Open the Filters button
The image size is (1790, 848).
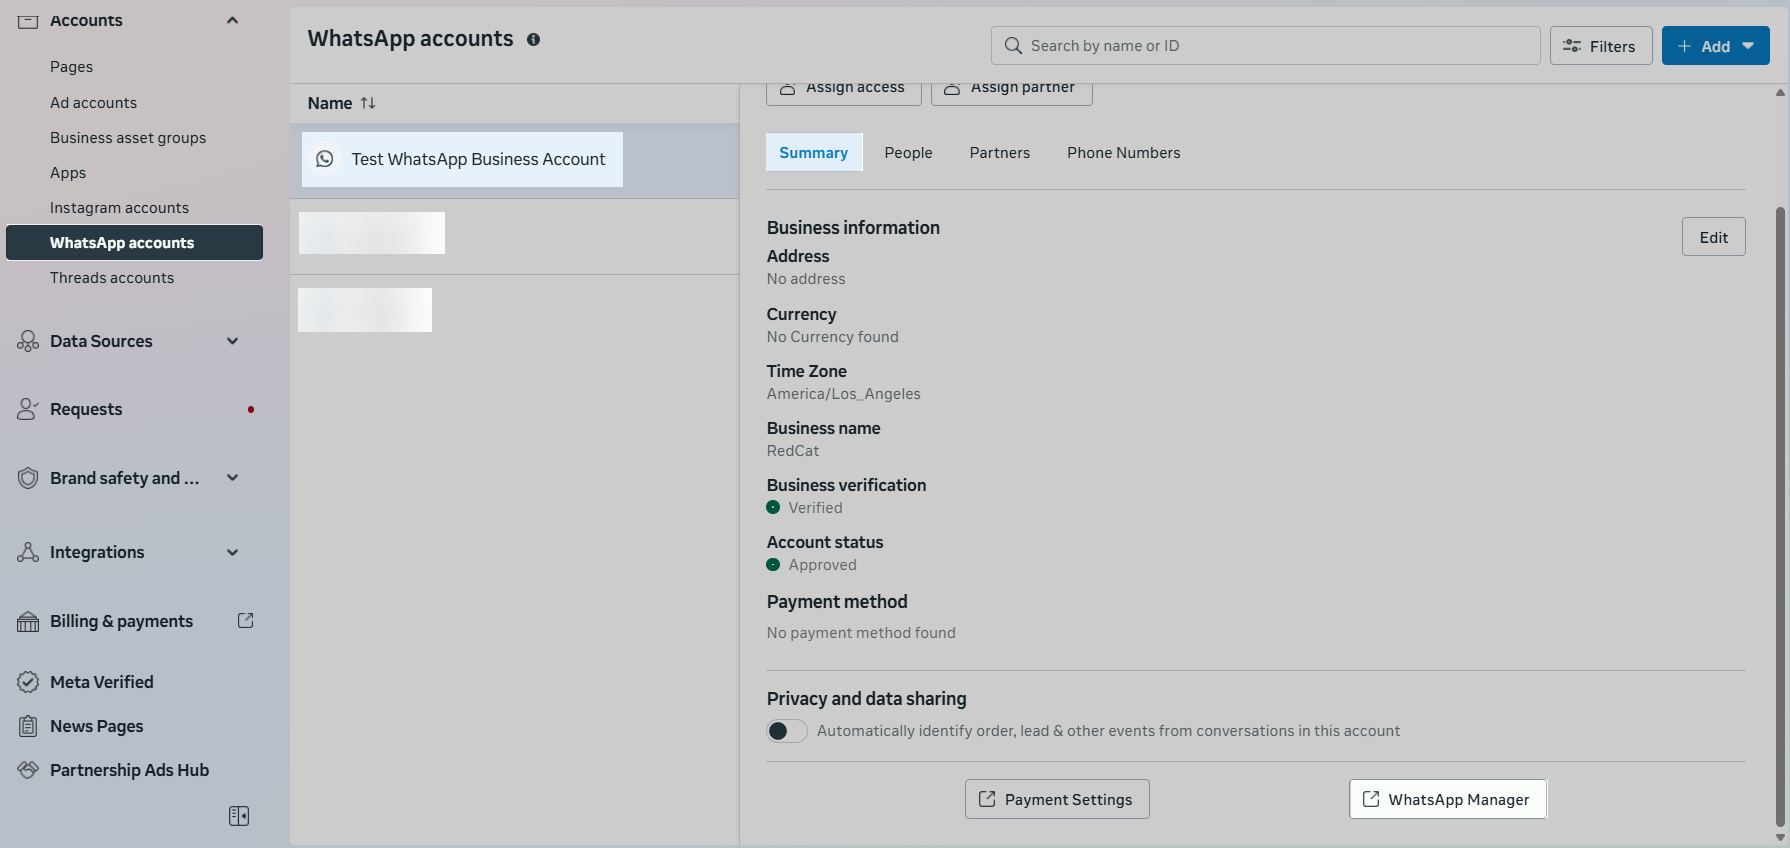click(1600, 46)
